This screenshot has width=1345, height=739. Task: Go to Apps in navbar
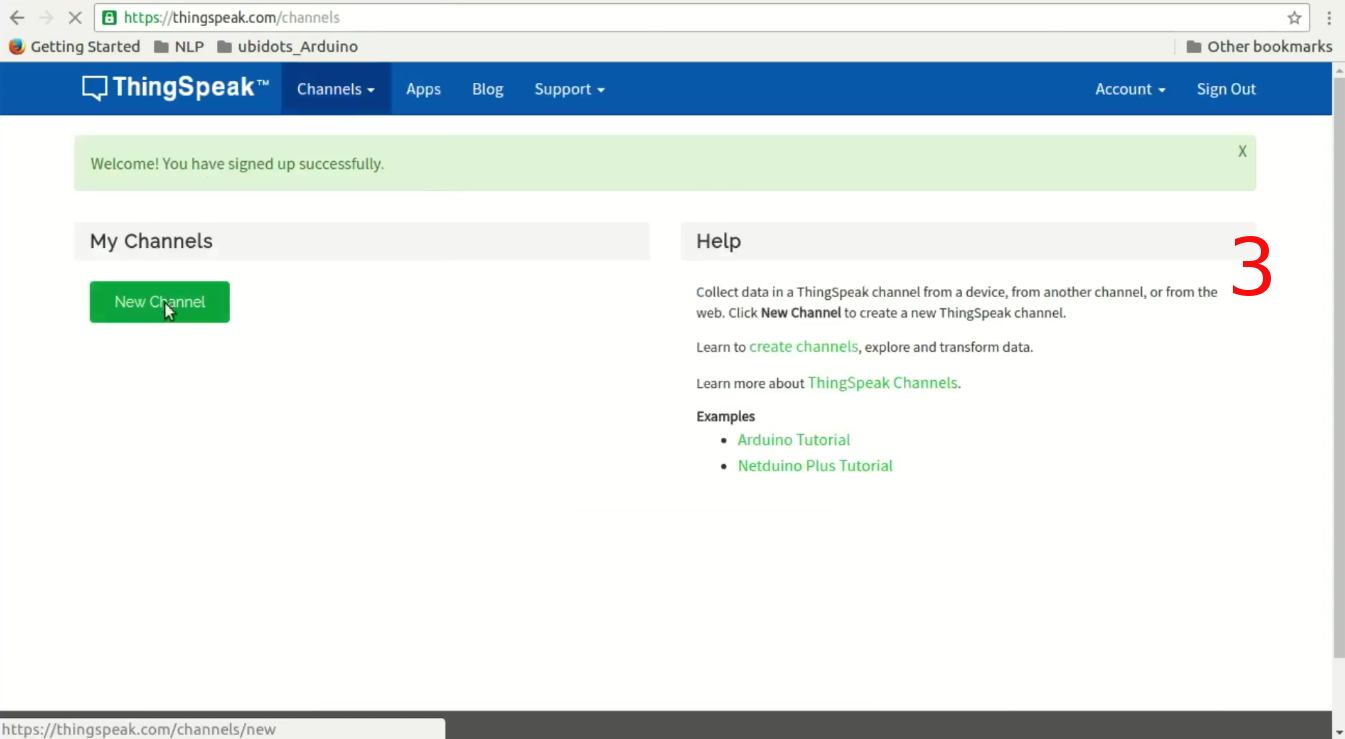423,89
